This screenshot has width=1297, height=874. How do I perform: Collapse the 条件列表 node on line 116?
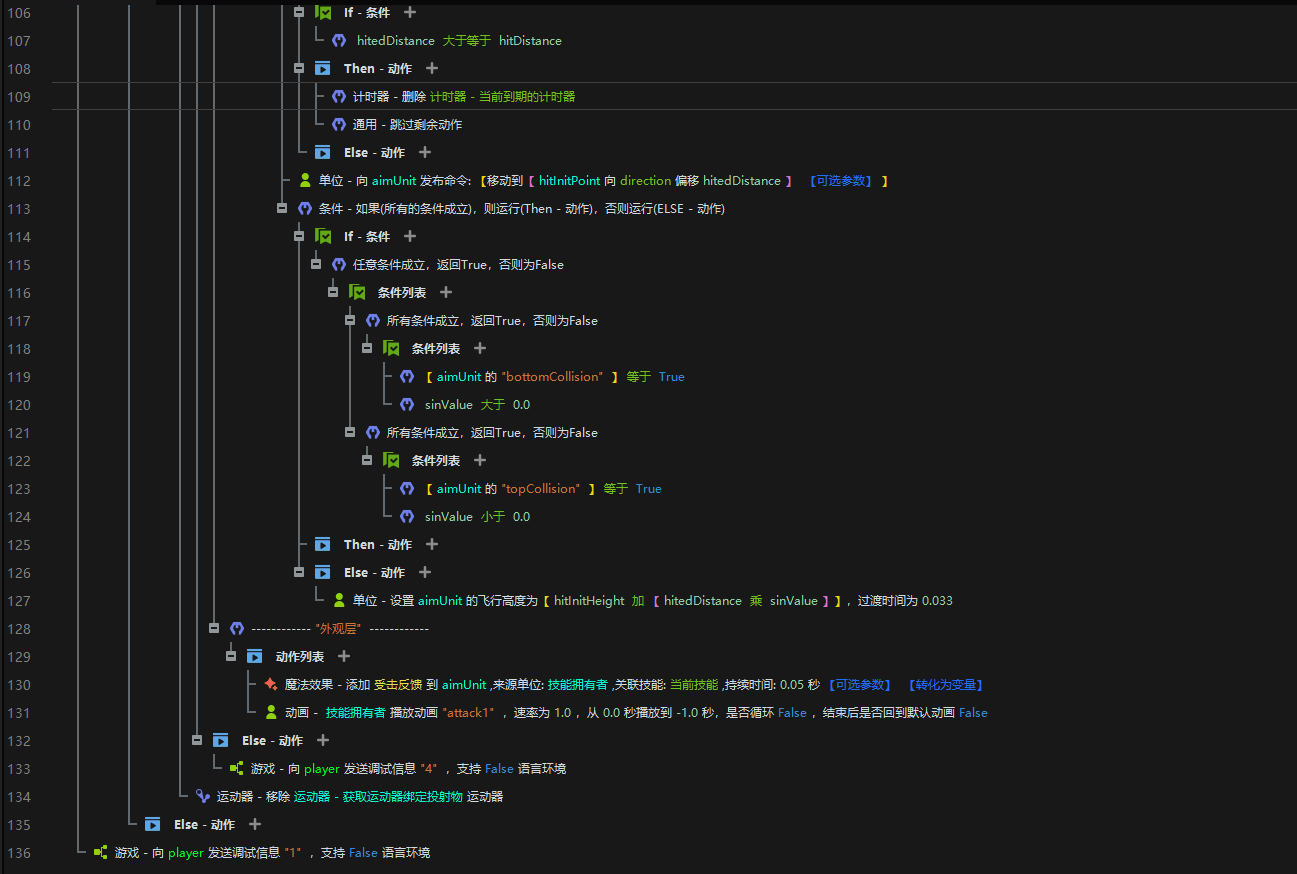[333, 292]
